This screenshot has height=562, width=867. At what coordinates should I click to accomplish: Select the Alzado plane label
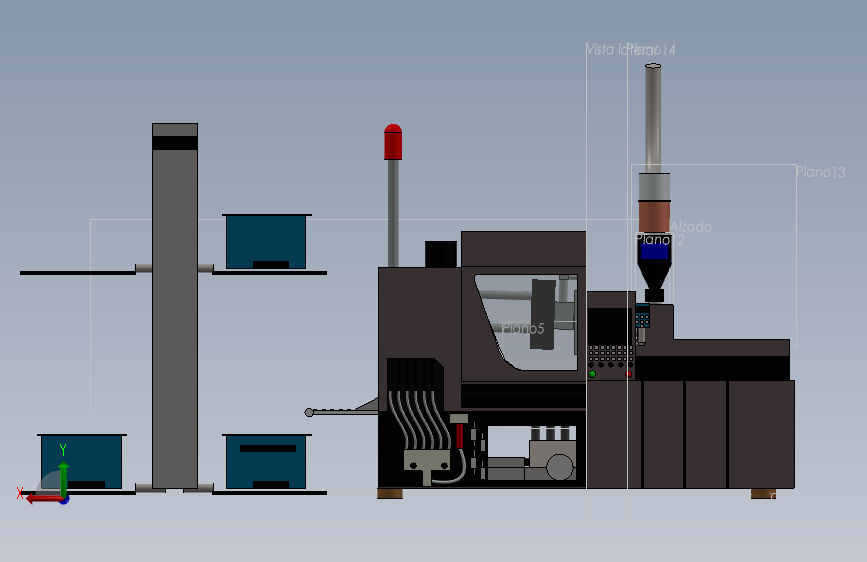click(x=691, y=227)
